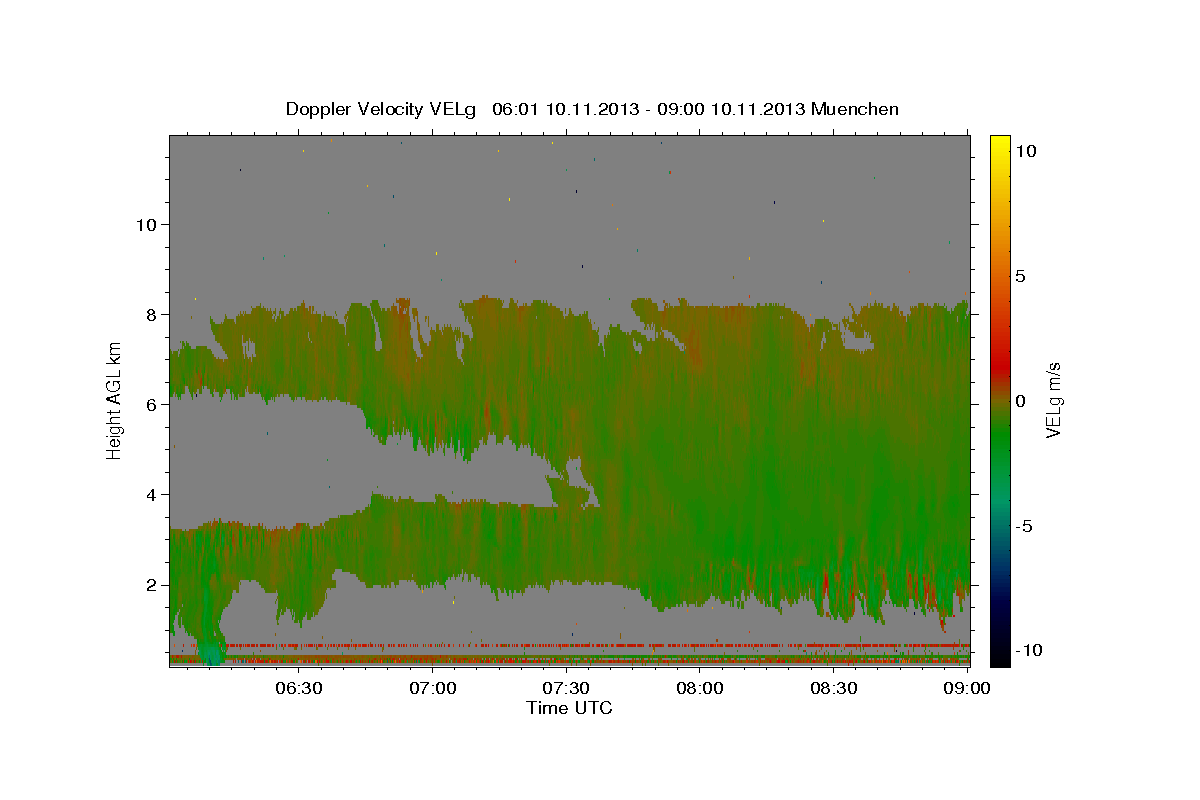Click the 07:30 time tick label
1200x800 pixels.
pyautogui.click(x=566, y=688)
